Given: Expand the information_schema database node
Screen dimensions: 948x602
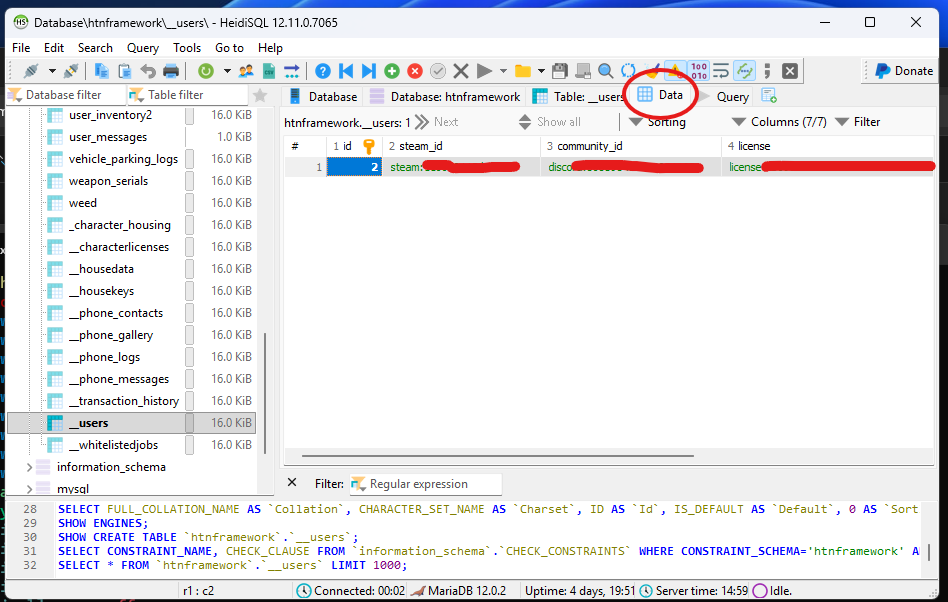Looking at the screenshot, I should (x=28, y=467).
